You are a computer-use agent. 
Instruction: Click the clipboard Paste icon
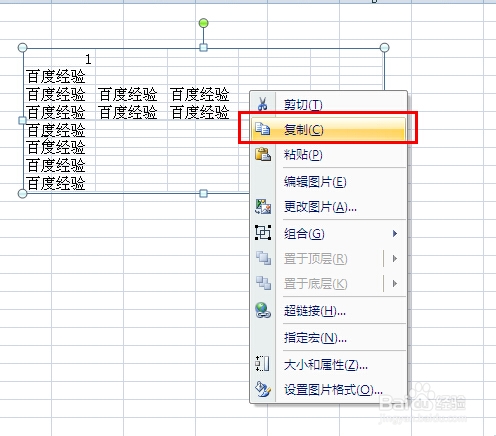click(x=263, y=154)
